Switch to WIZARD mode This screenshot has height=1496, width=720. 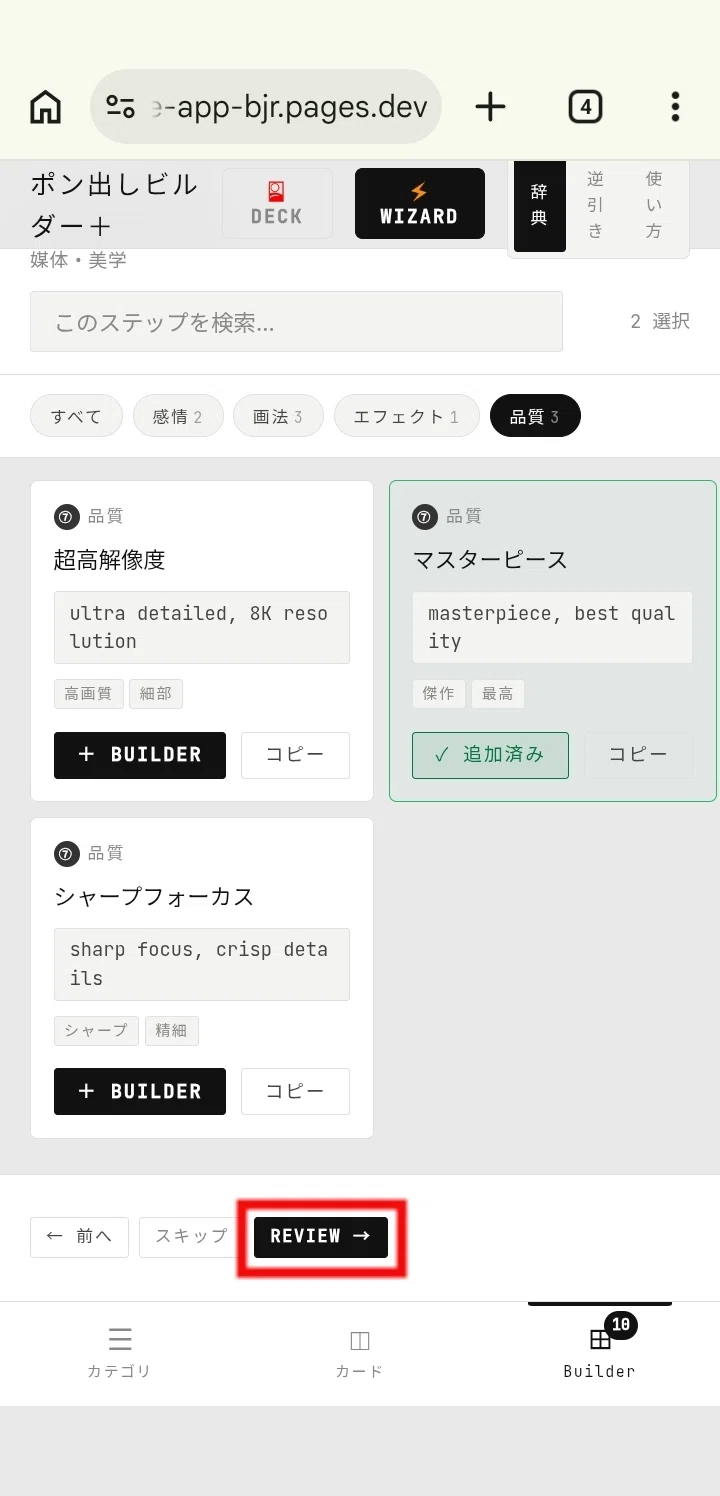(x=420, y=203)
